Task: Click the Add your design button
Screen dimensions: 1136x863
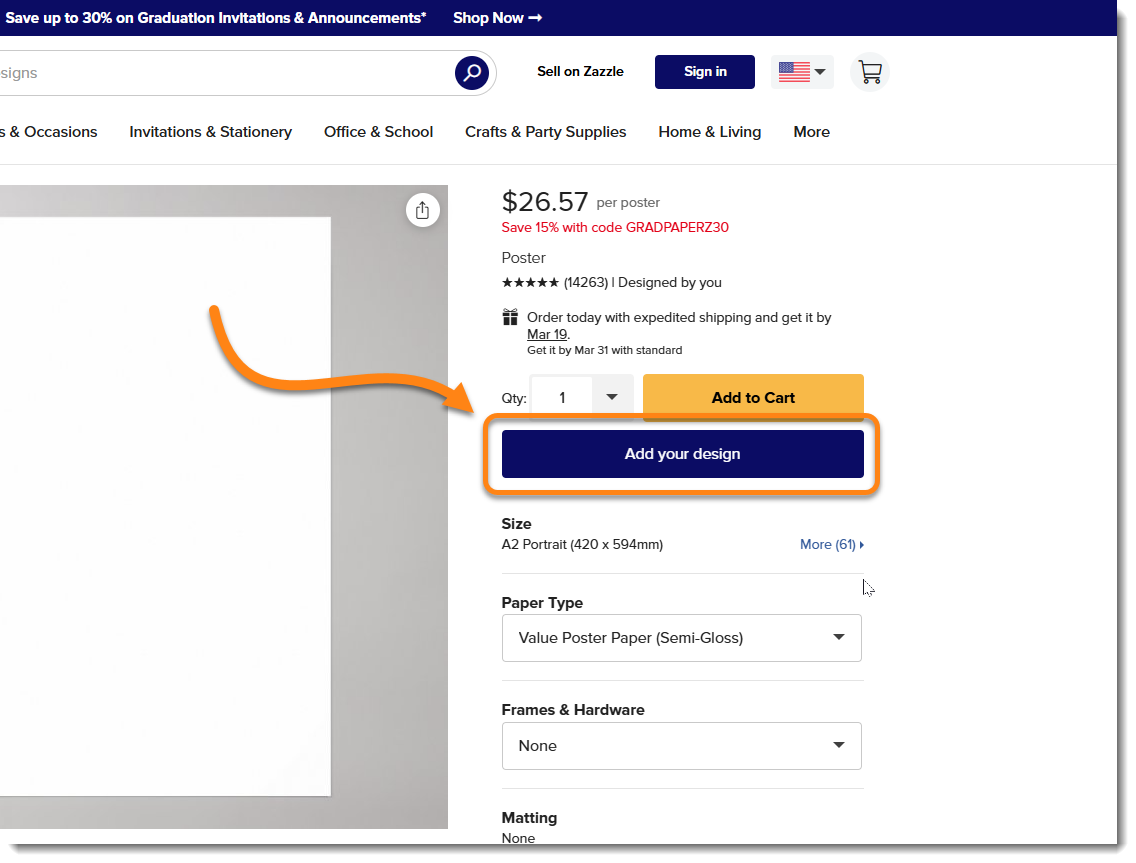Action: coord(682,454)
